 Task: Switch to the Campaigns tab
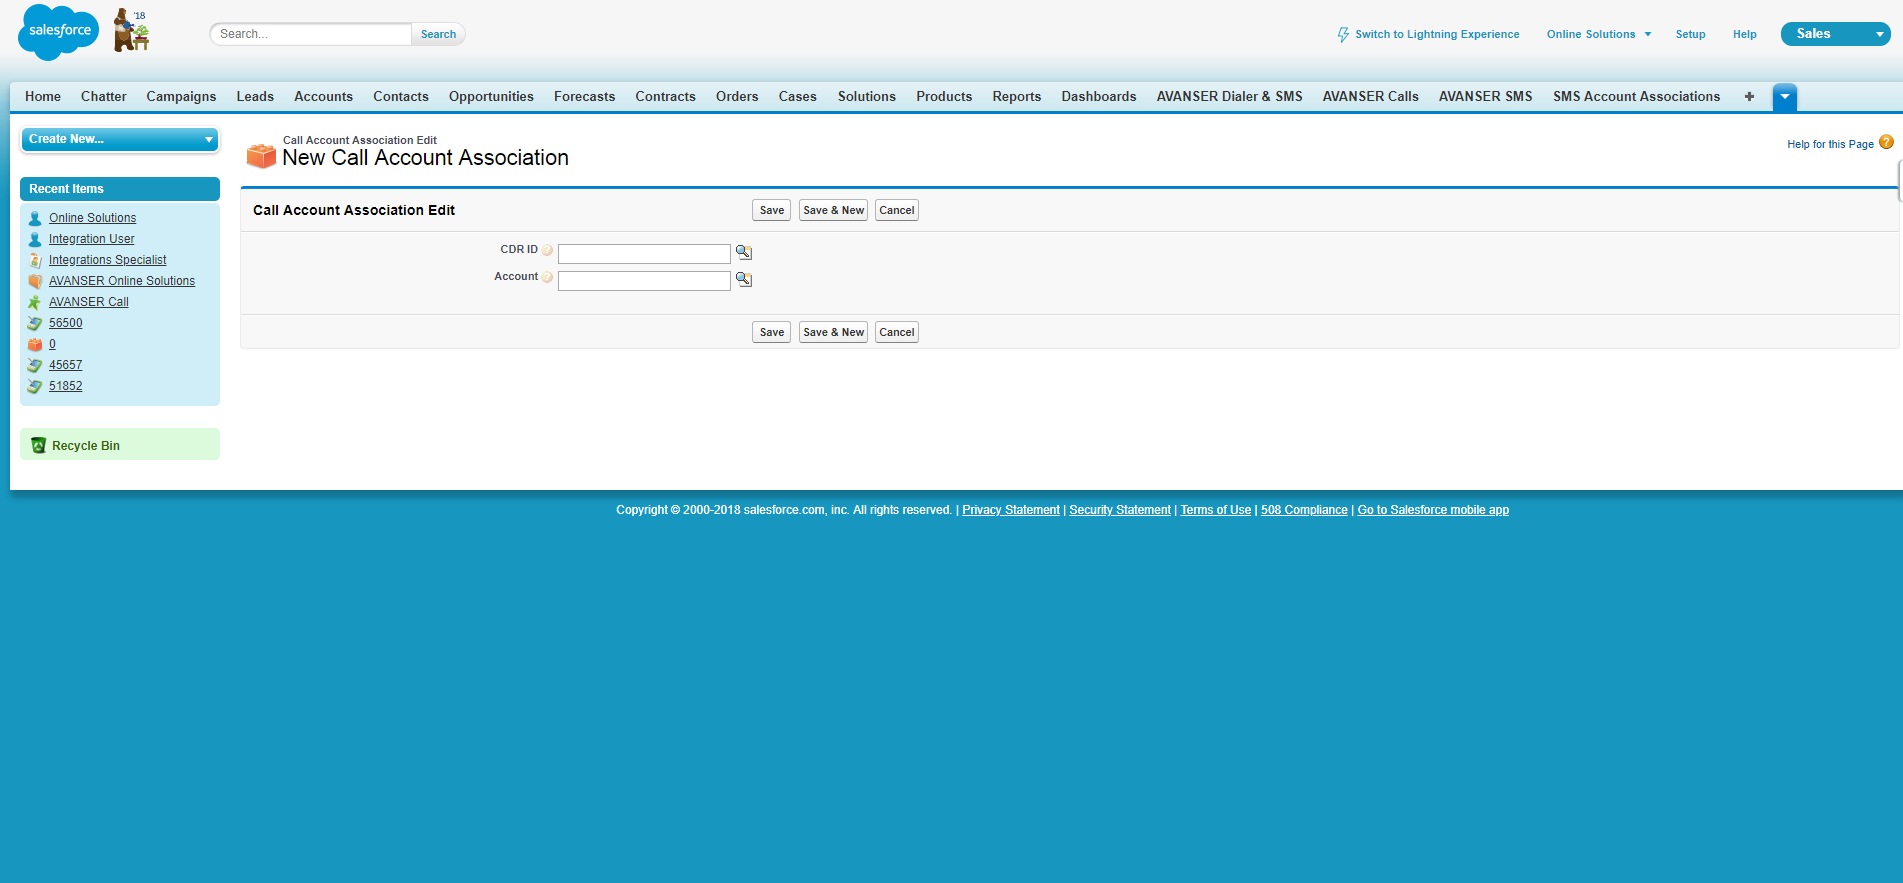click(181, 97)
